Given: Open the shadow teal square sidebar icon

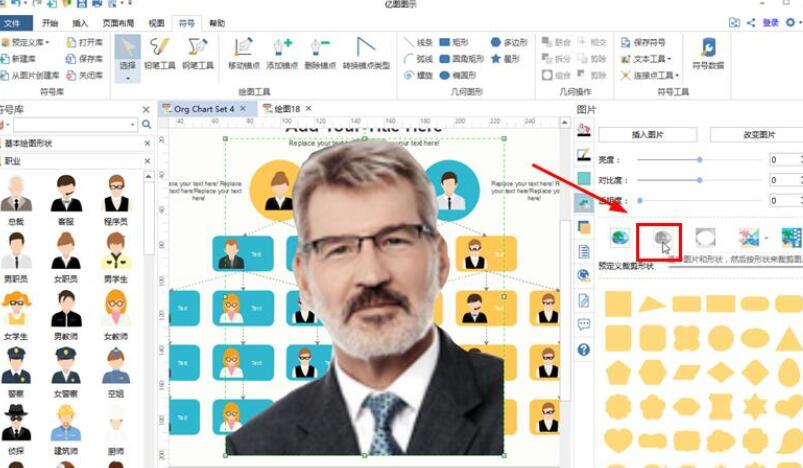Looking at the screenshot, I should 584,178.
